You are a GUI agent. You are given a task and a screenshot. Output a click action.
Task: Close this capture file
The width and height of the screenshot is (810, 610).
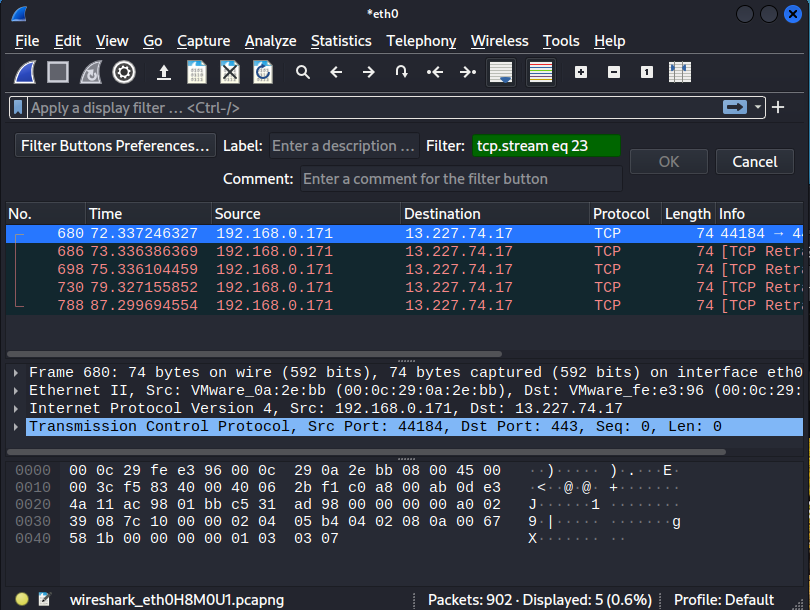pos(230,72)
